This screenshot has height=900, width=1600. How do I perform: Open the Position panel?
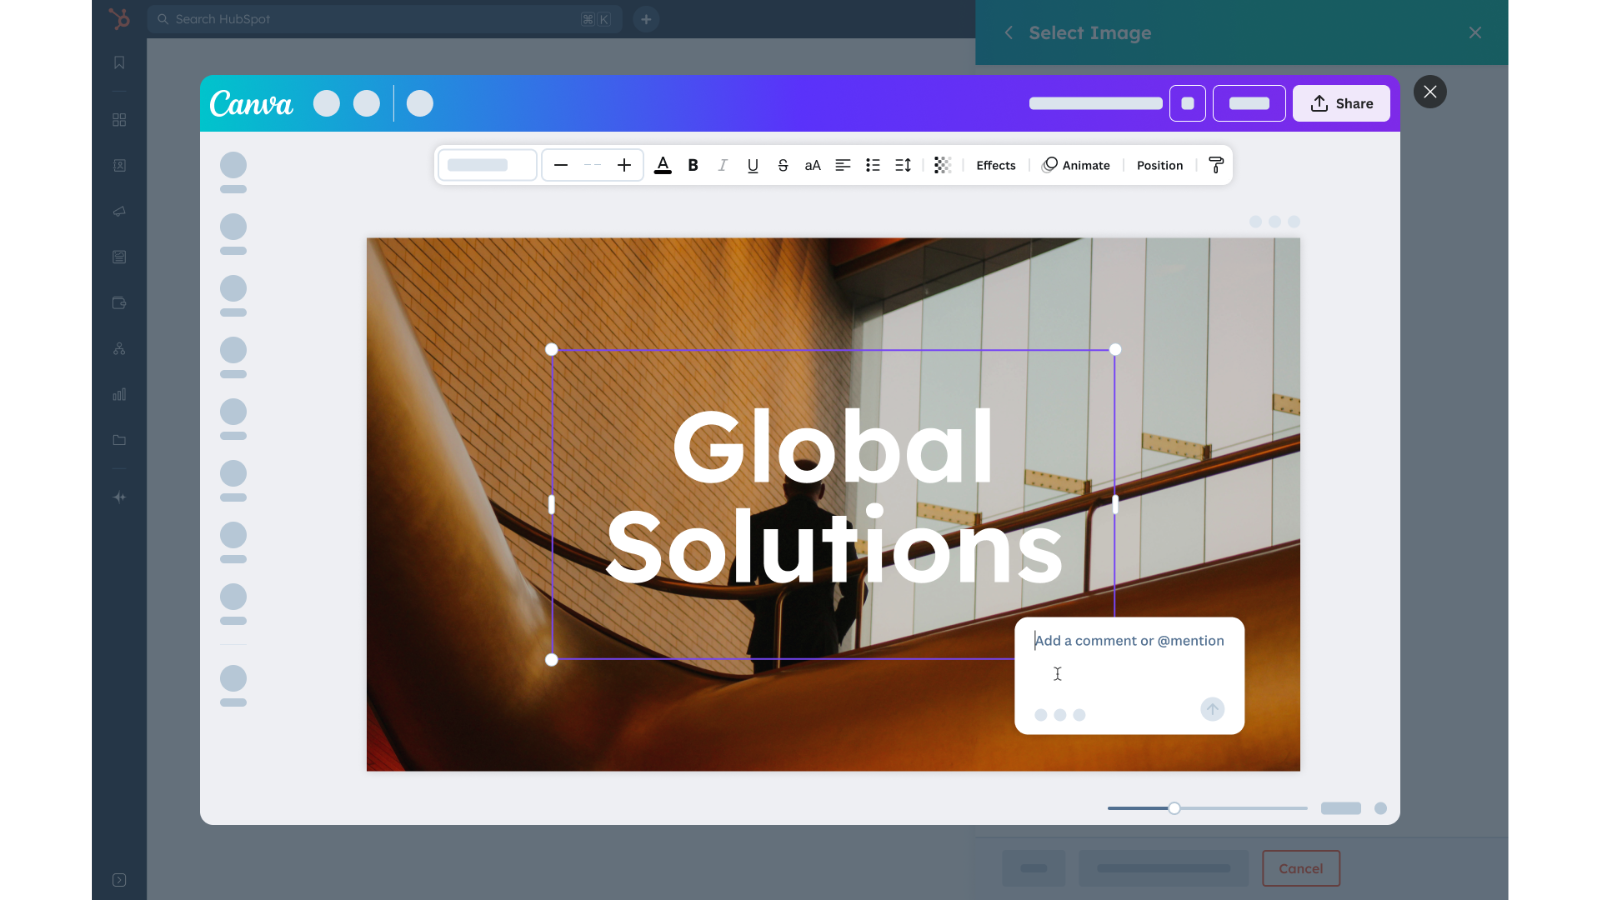click(x=1159, y=165)
